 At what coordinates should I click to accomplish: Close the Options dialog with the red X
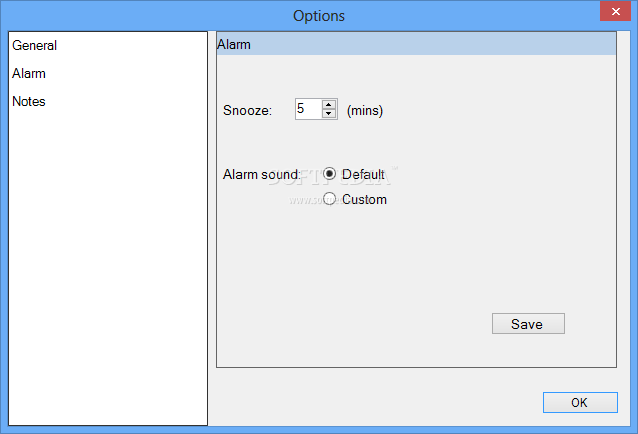click(x=616, y=11)
